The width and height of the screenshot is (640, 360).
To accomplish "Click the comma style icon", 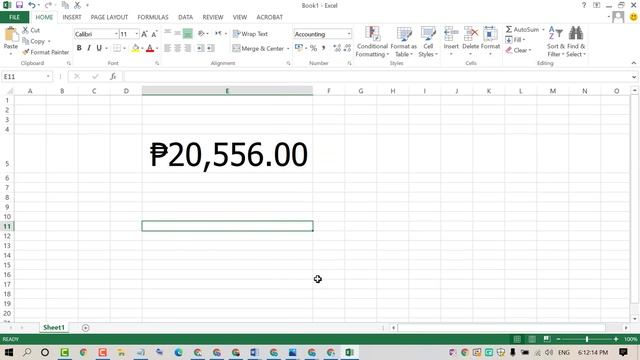I will (324, 48).
